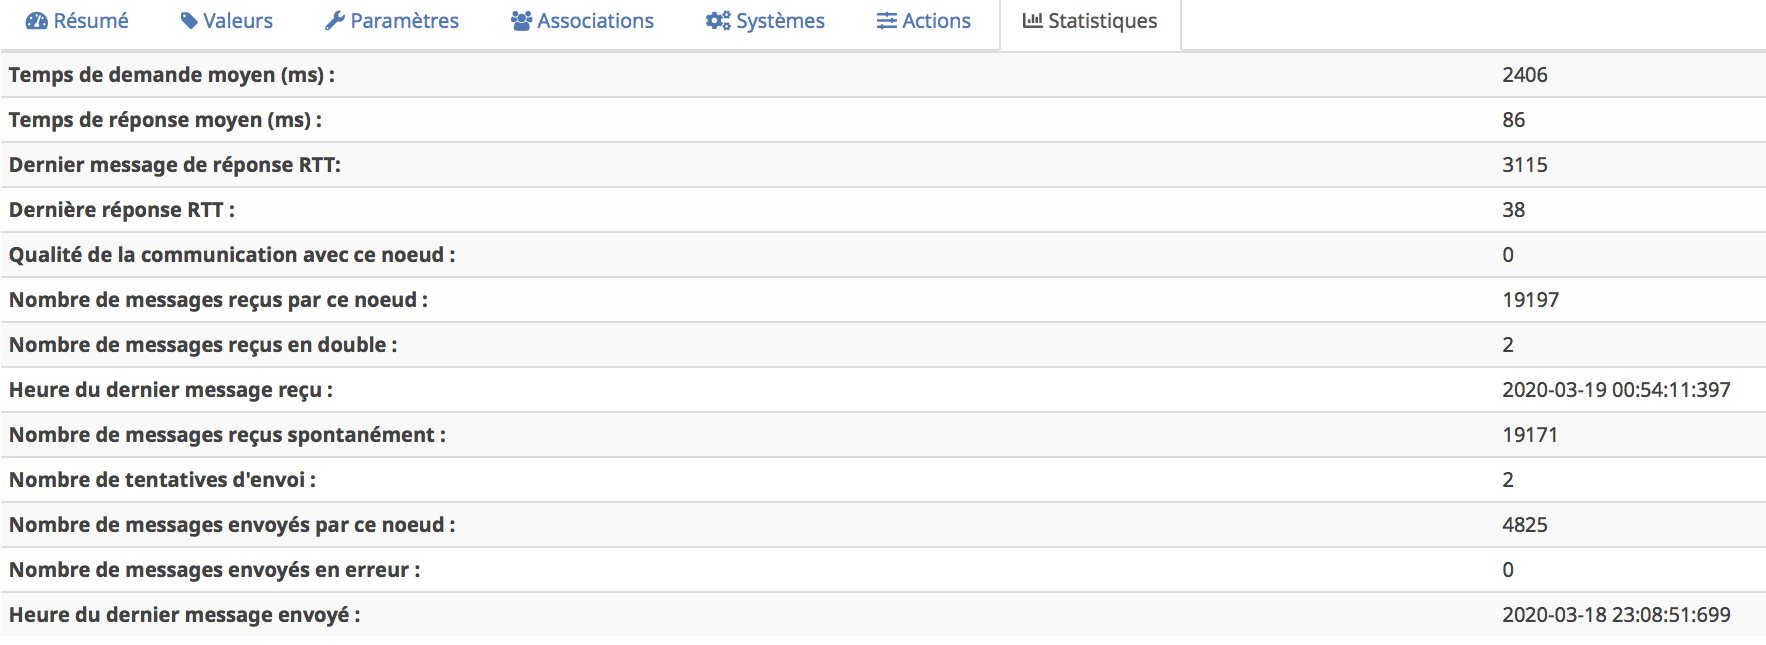1766x645 pixels.
Task: Select the last received message timestamp
Action: point(1616,390)
